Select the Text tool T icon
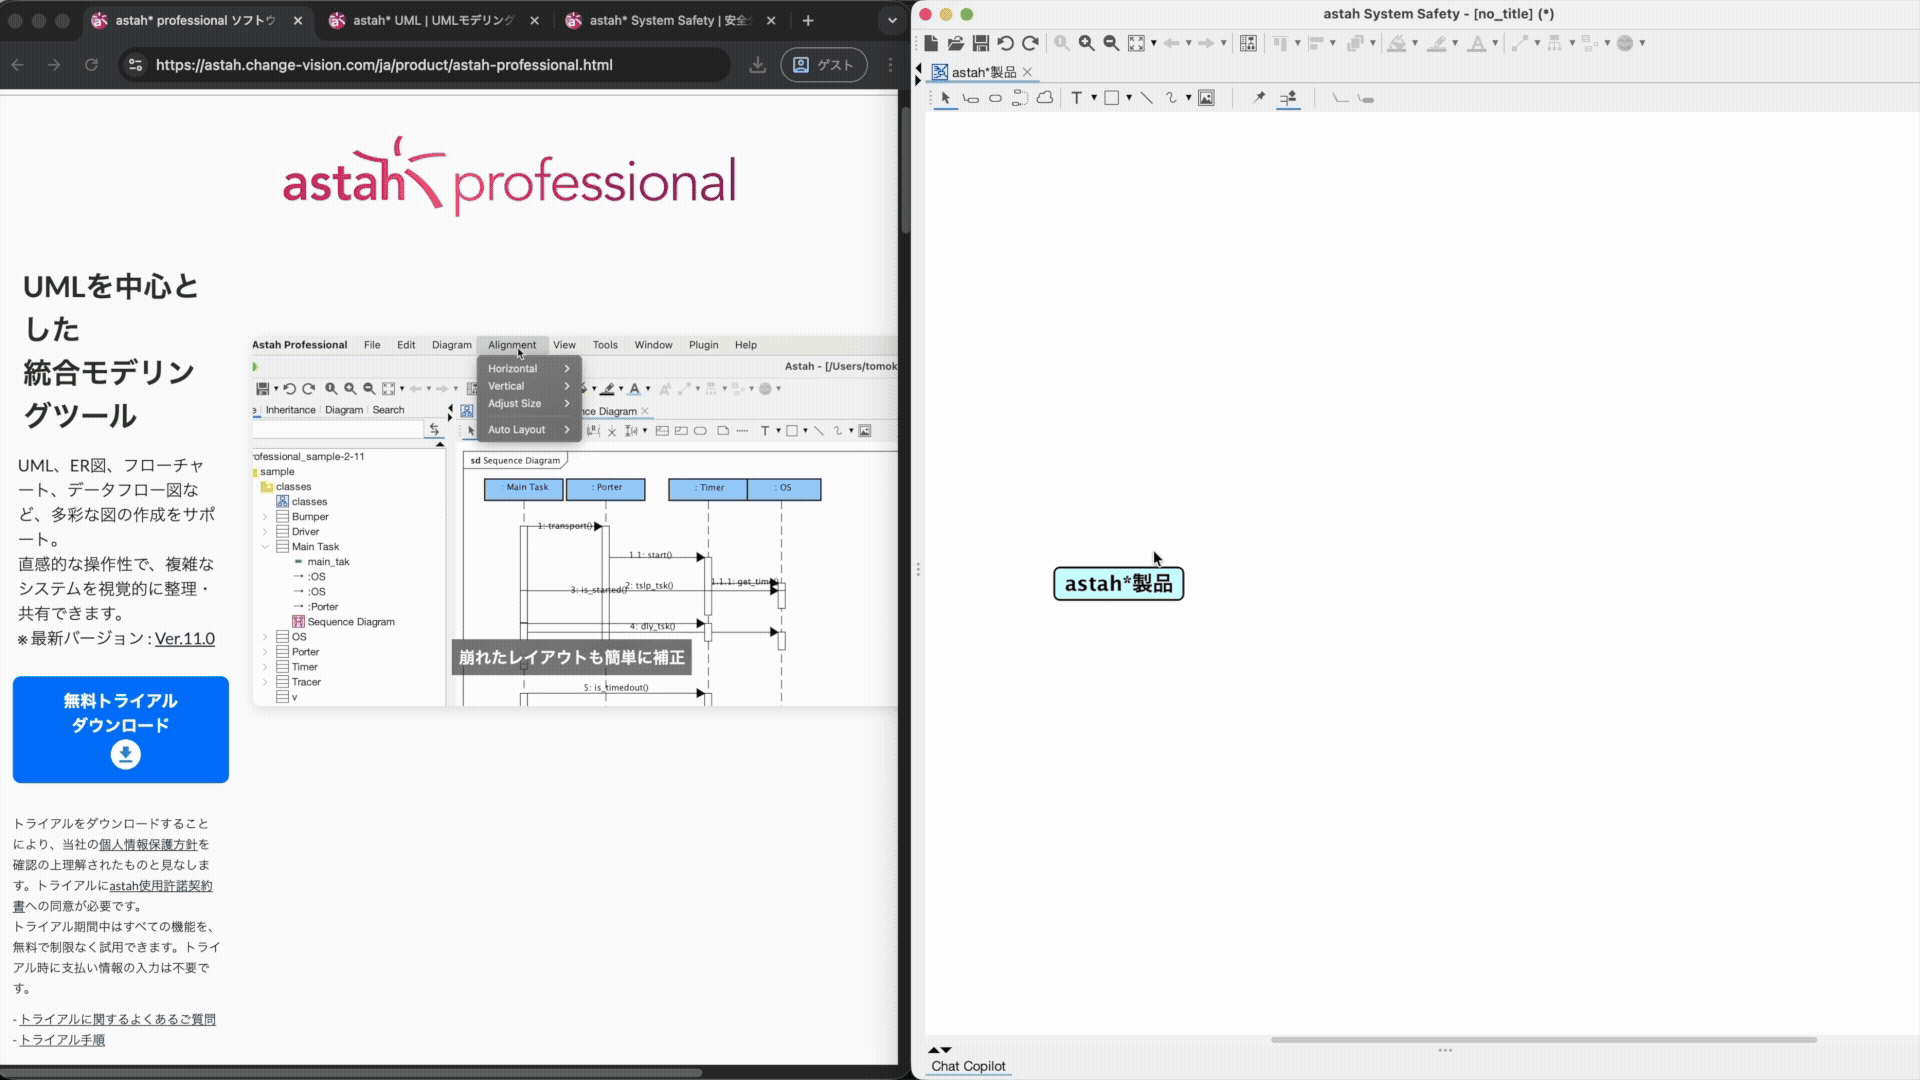 point(1076,98)
